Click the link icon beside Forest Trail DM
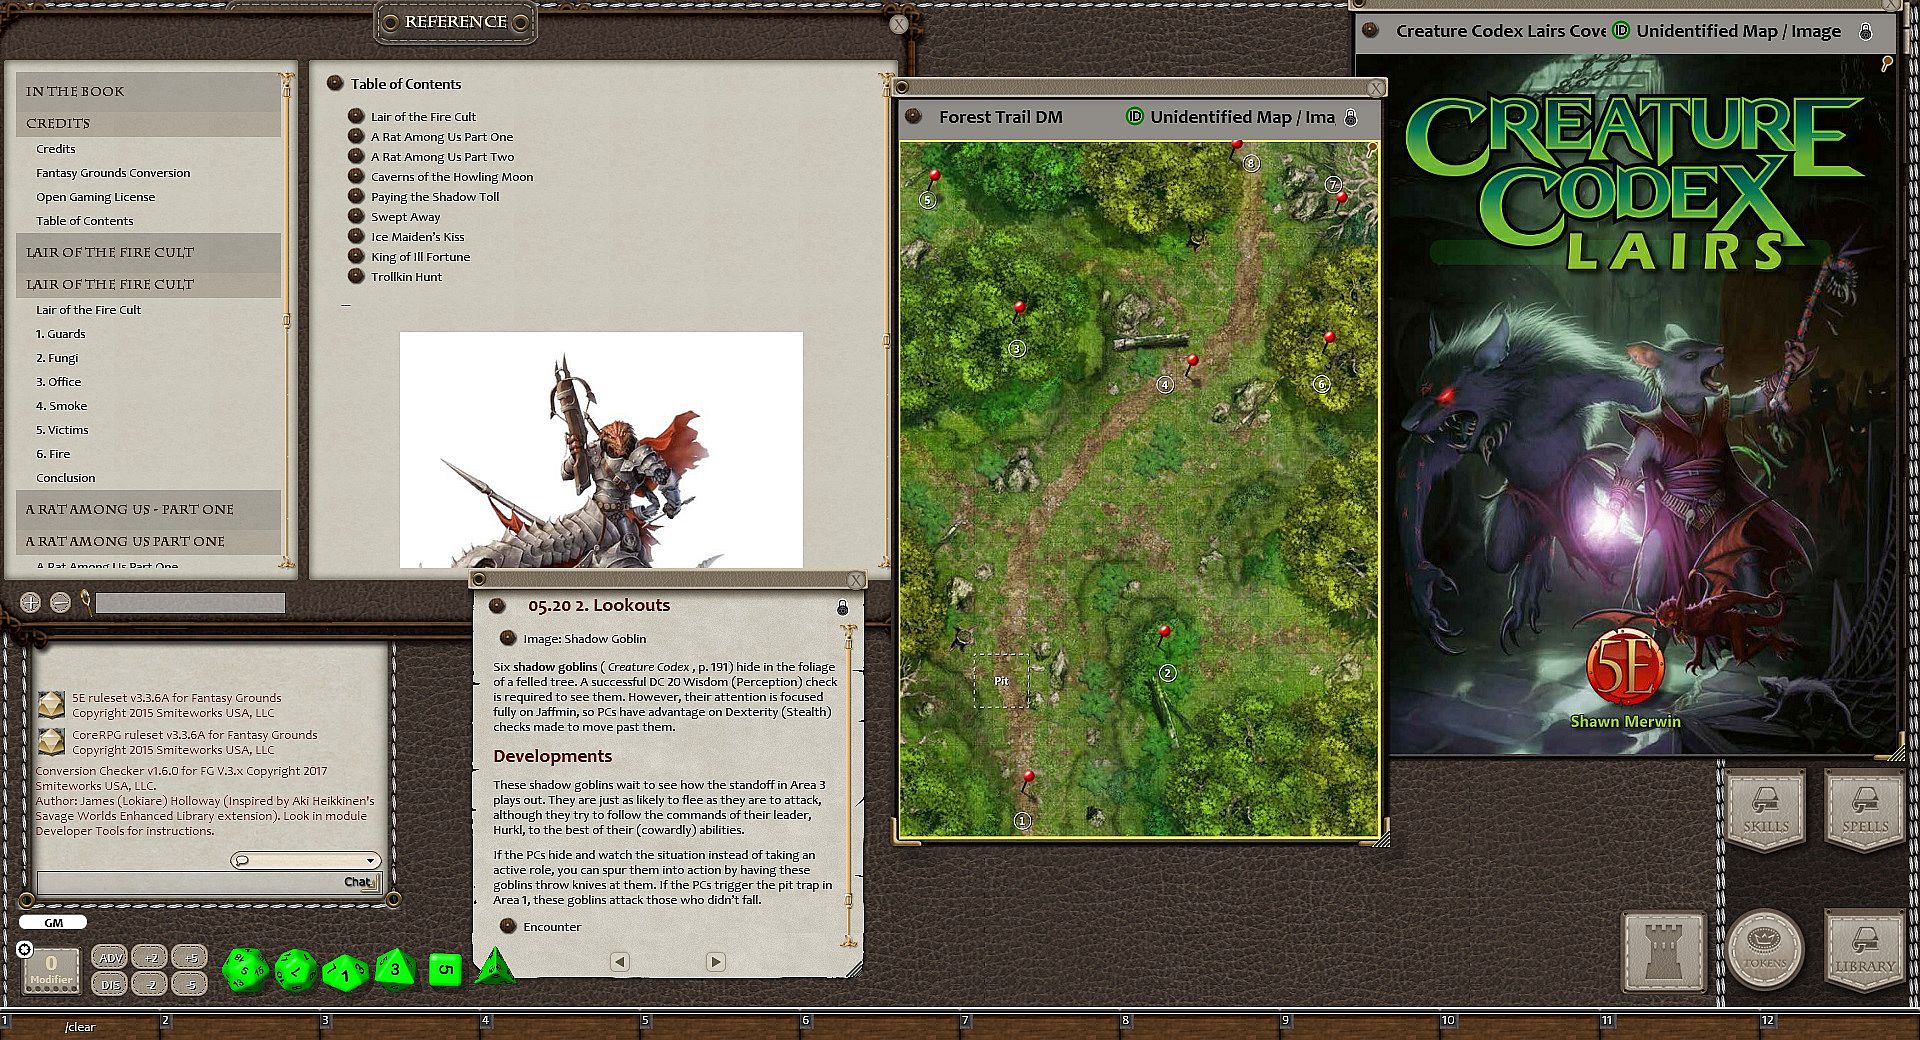The image size is (1920, 1040). point(913,116)
